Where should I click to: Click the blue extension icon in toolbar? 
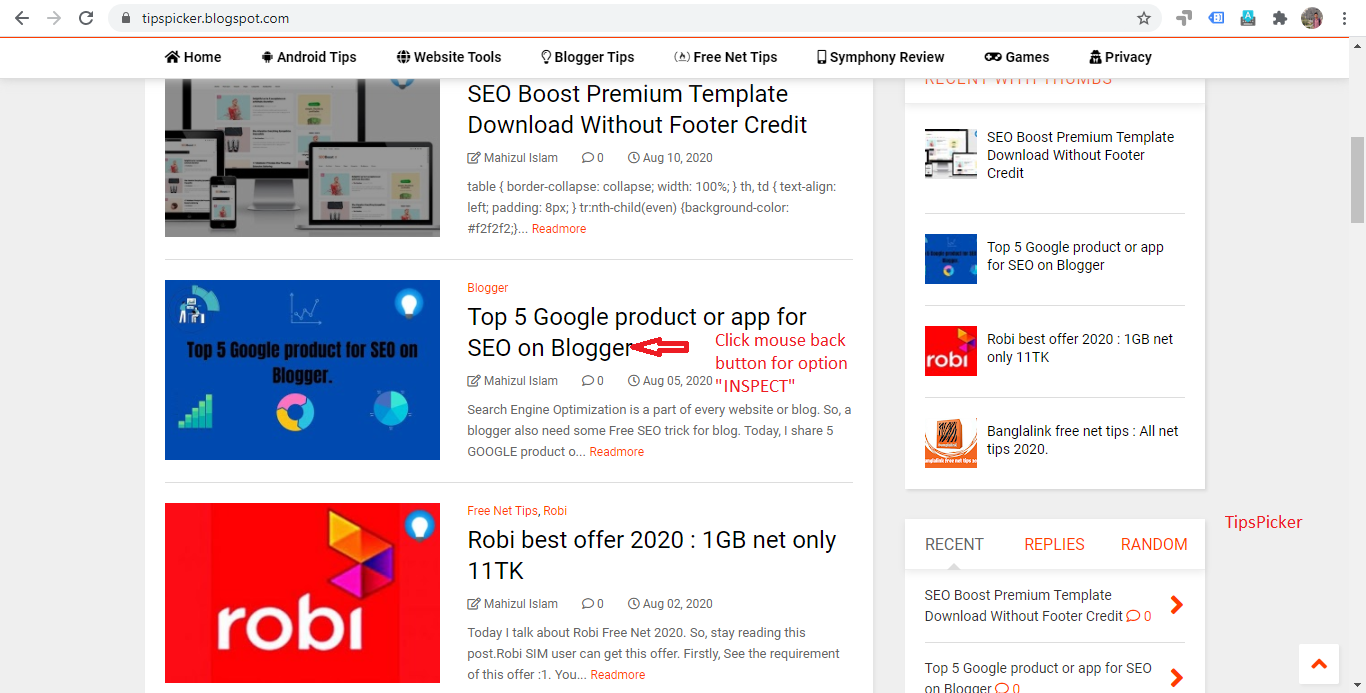pos(1216,18)
